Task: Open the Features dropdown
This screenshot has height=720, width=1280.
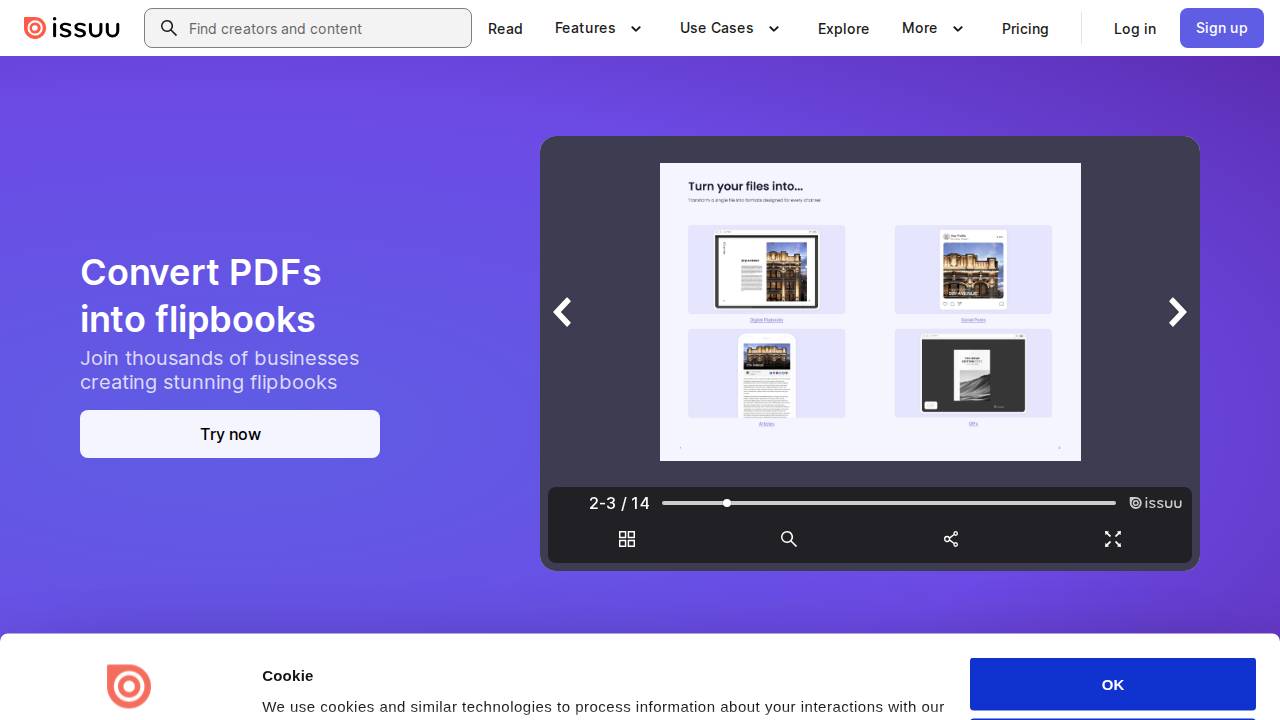Action: 598,28
